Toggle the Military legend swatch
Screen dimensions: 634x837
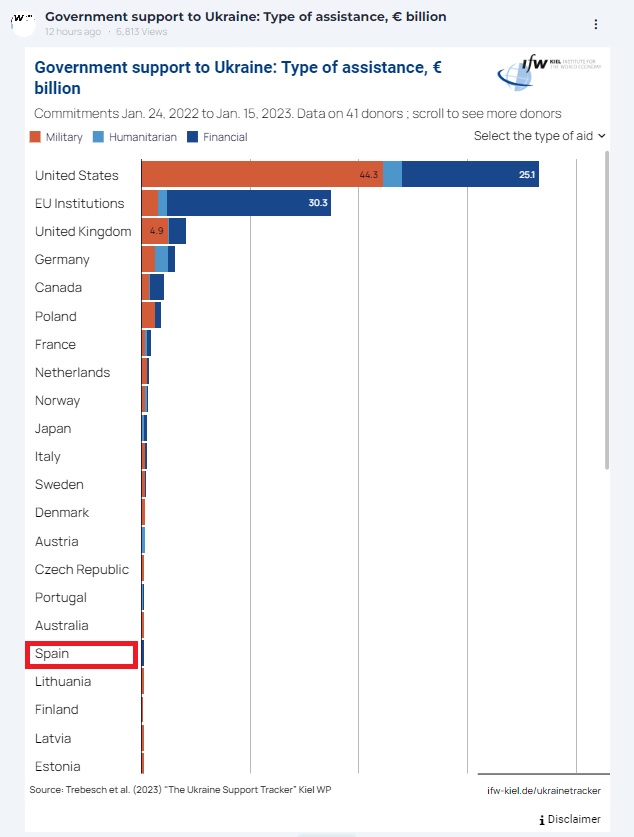tap(36, 137)
